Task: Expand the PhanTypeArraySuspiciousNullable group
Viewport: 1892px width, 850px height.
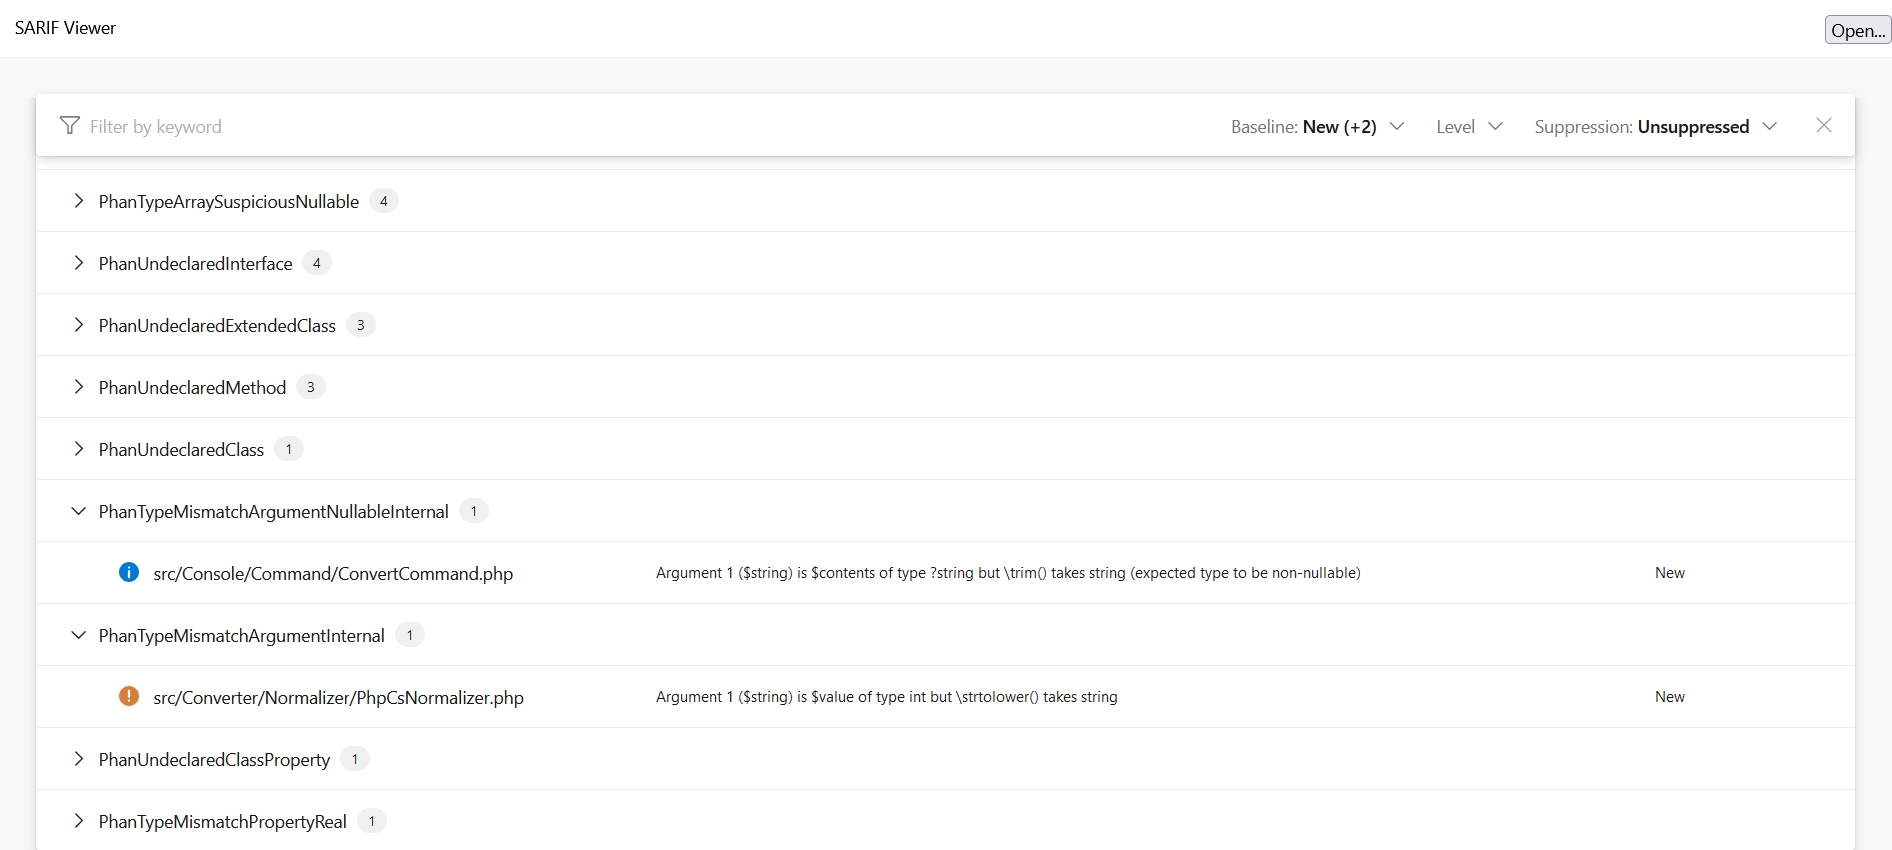Action: pos(79,201)
